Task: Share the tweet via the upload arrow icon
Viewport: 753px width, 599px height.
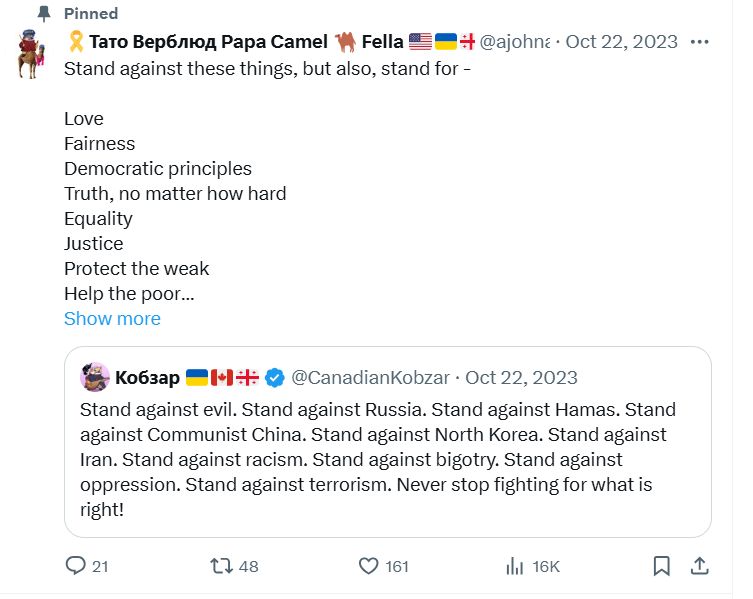Action: pyautogui.click(x=700, y=566)
